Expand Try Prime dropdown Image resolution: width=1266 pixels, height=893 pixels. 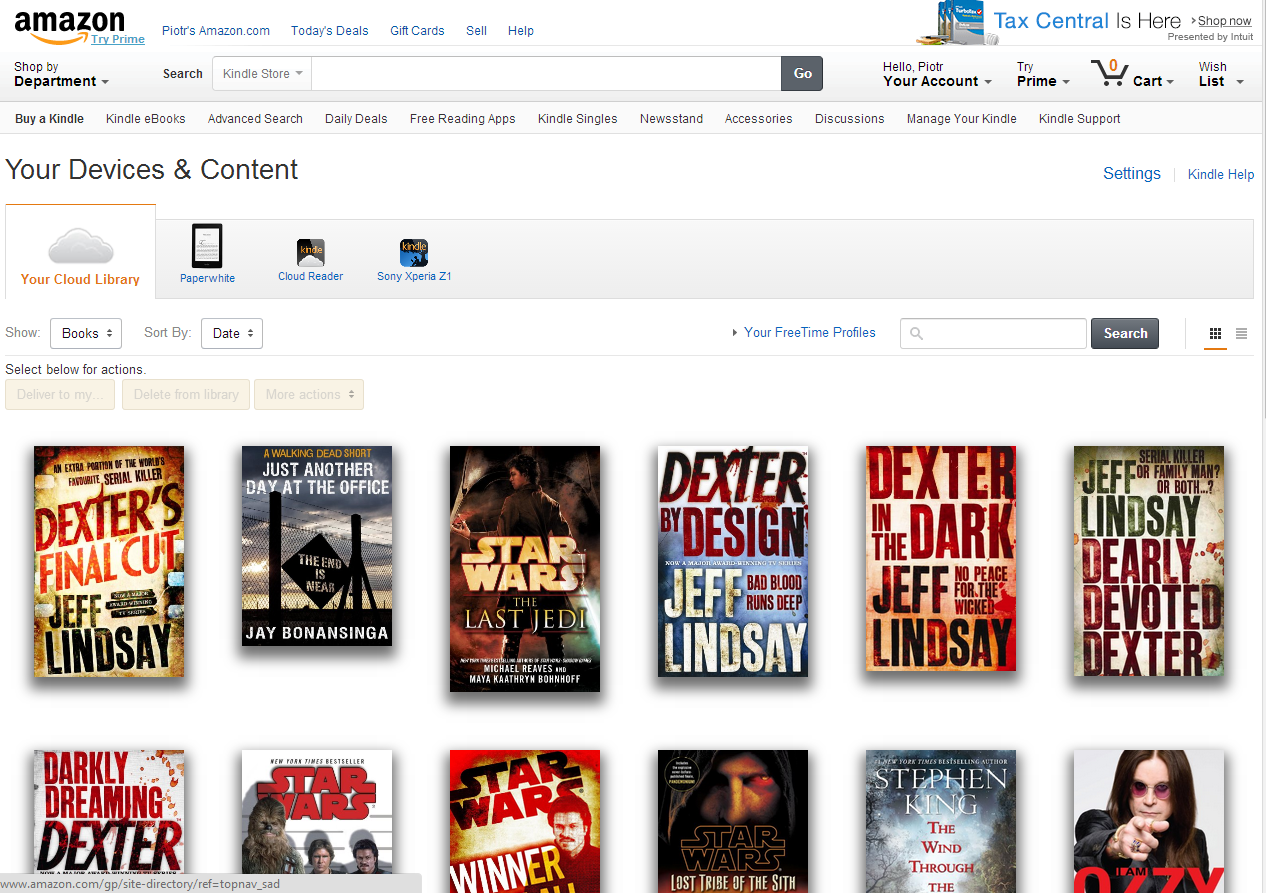pyautogui.click(x=1043, y=75)
